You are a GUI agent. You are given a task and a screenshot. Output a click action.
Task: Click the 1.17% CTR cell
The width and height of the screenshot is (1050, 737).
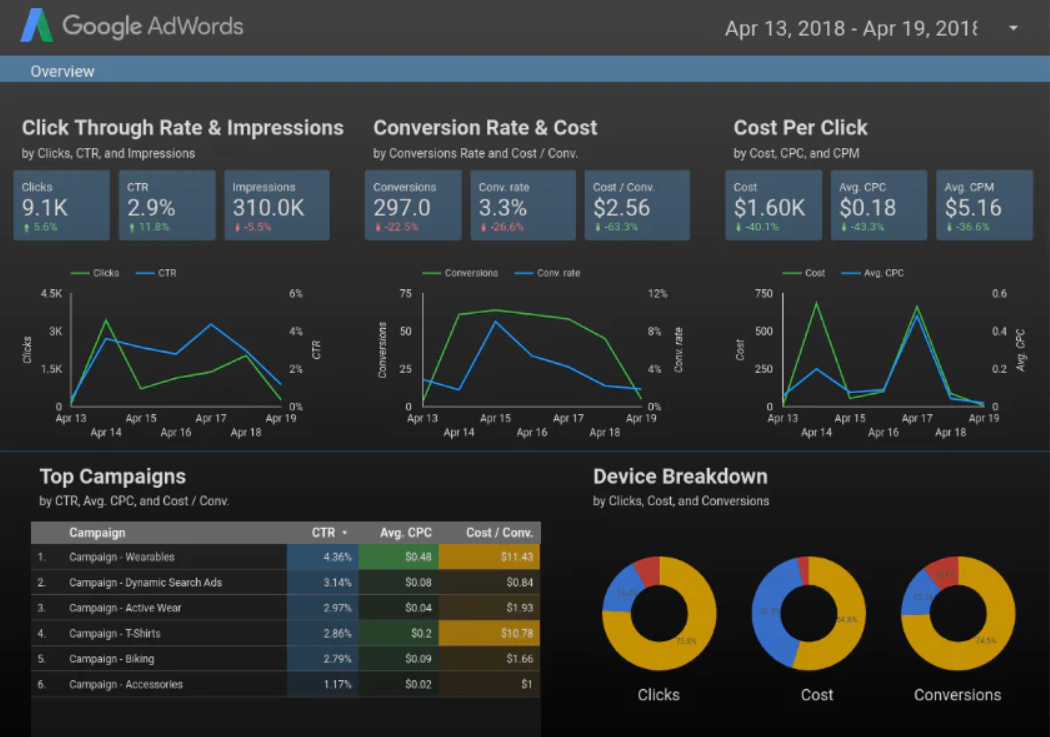coord(323,684)
